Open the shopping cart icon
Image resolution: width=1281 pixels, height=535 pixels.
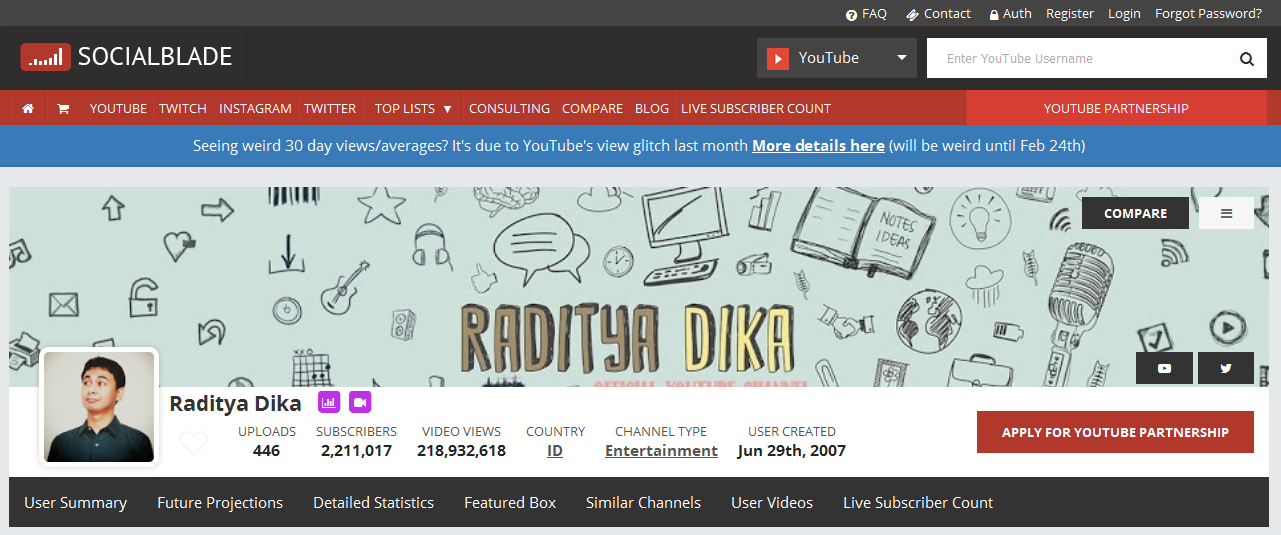pos(63,108)
